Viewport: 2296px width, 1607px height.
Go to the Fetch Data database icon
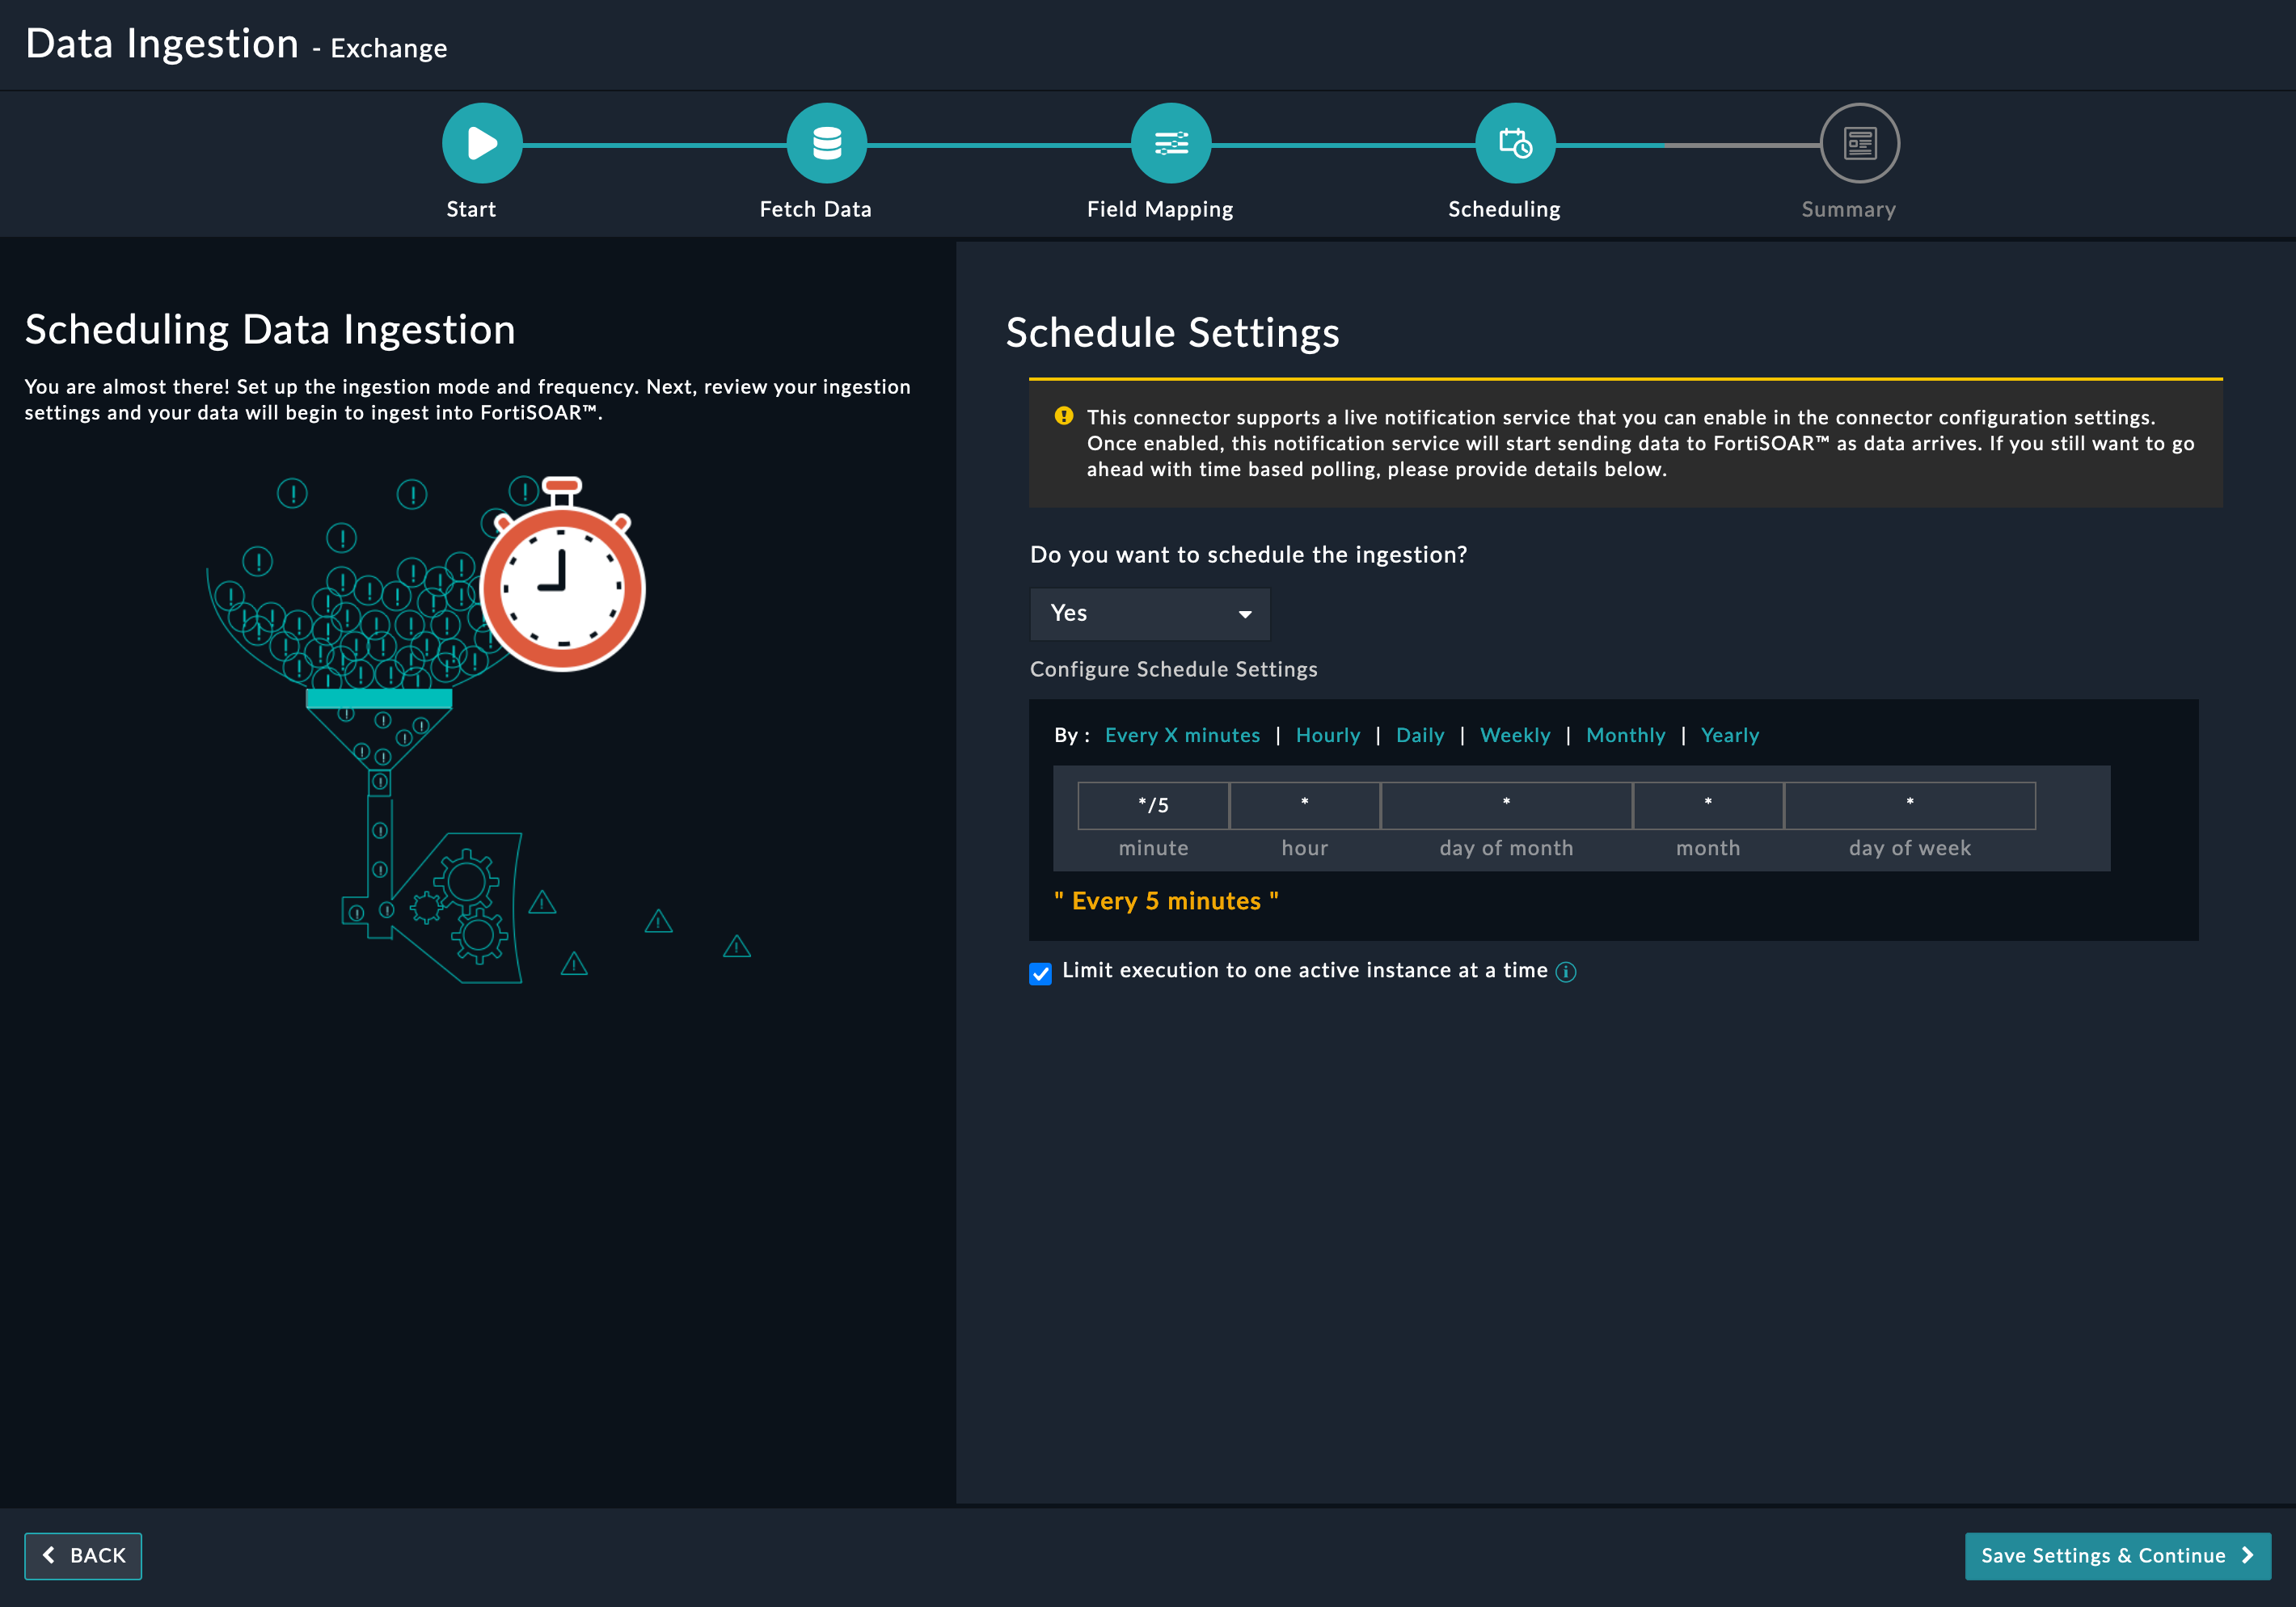pyautogui.click(x=826, y=143)
